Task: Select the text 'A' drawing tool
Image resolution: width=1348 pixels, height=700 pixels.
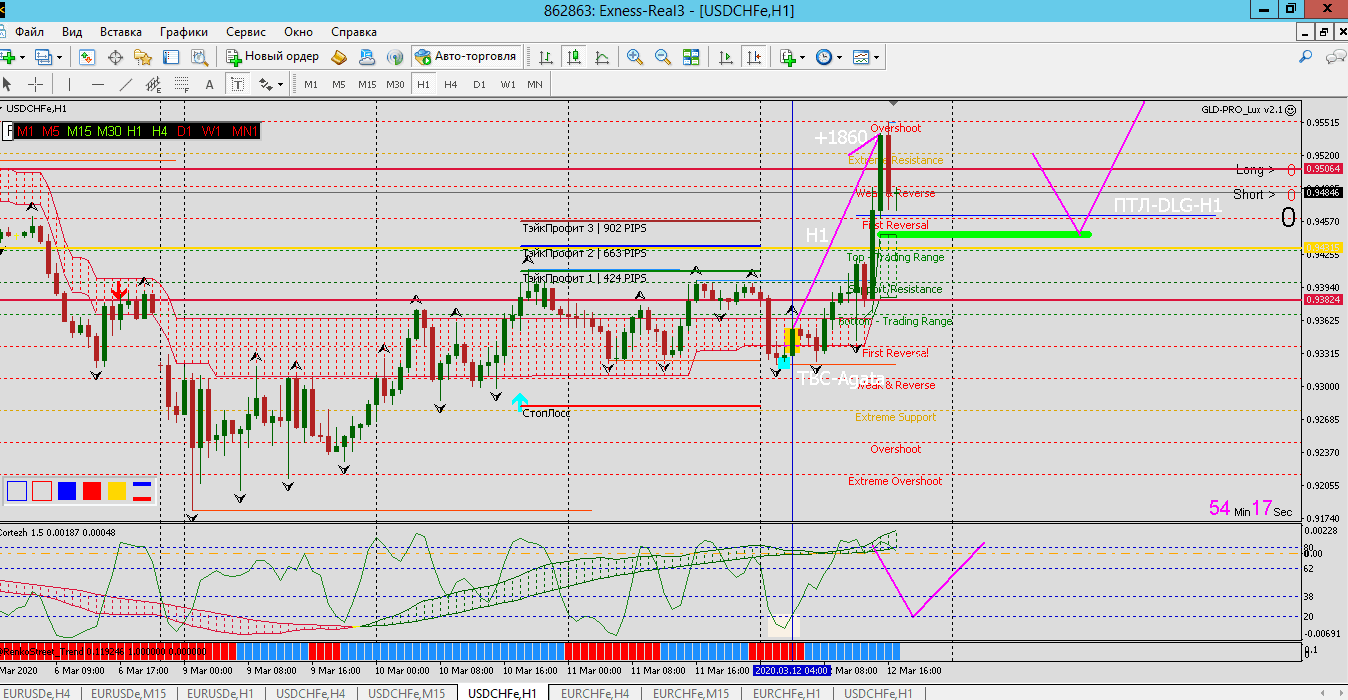Action: (209, 84)
